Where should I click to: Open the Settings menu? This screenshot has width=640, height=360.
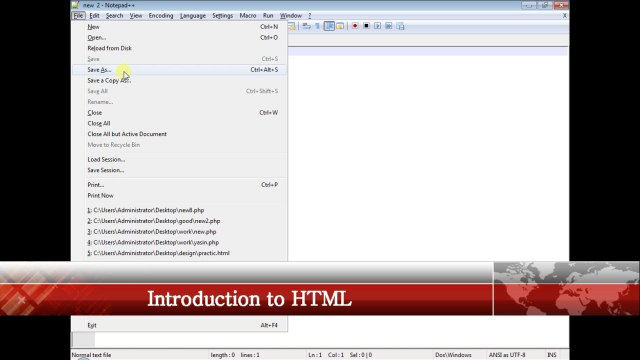pos(222,16)
